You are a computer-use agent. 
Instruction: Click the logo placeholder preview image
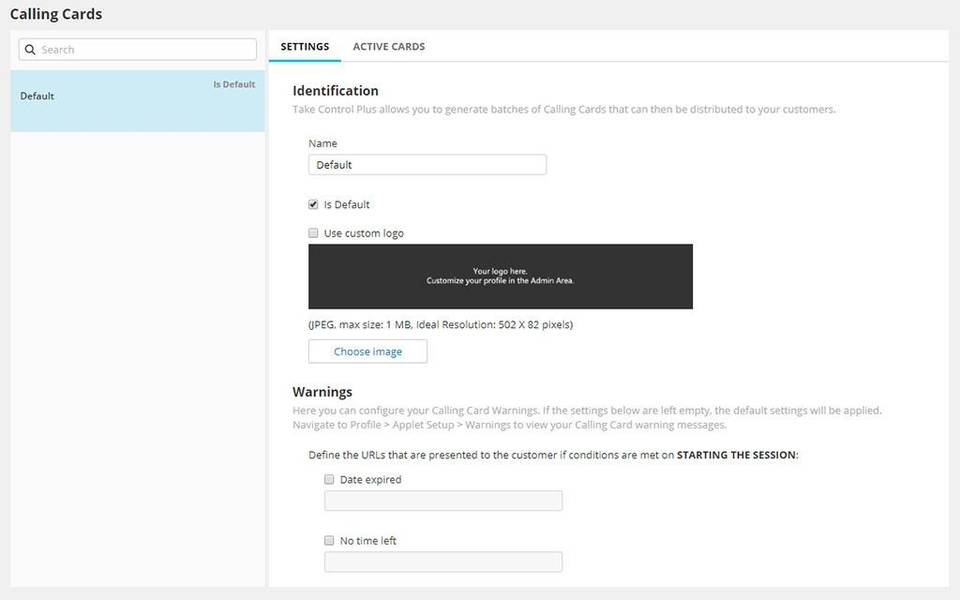click(501, 276)
